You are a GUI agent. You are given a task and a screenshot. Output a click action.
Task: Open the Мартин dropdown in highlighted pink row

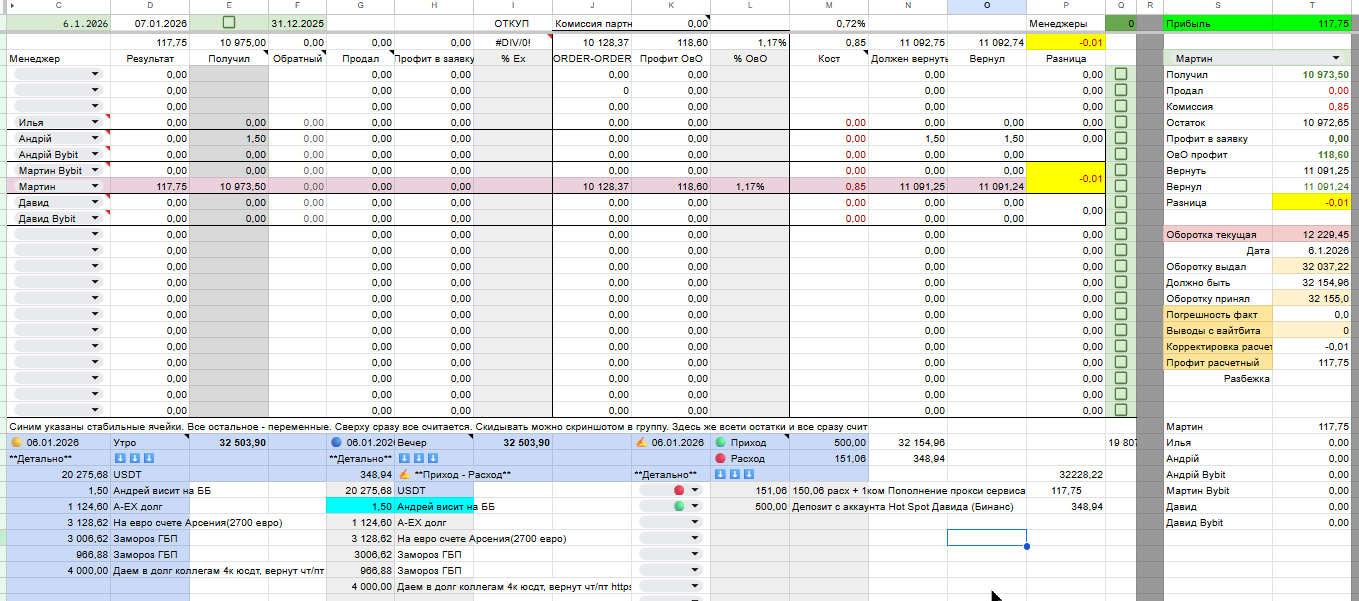pyautogui.click(x=95, y=186)
